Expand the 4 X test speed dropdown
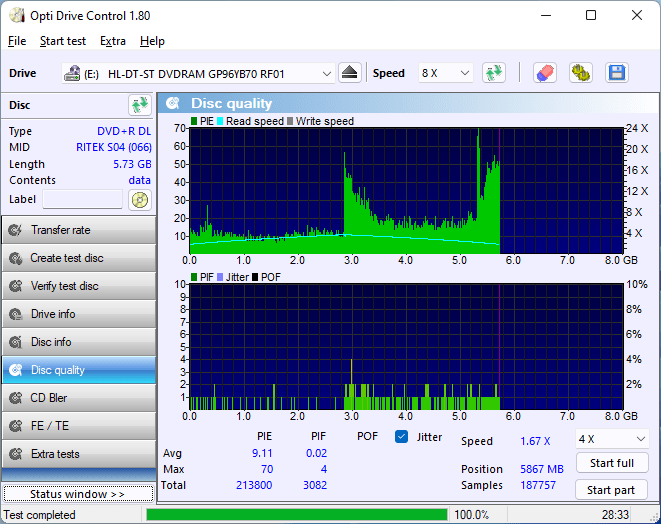 [611, 439]
